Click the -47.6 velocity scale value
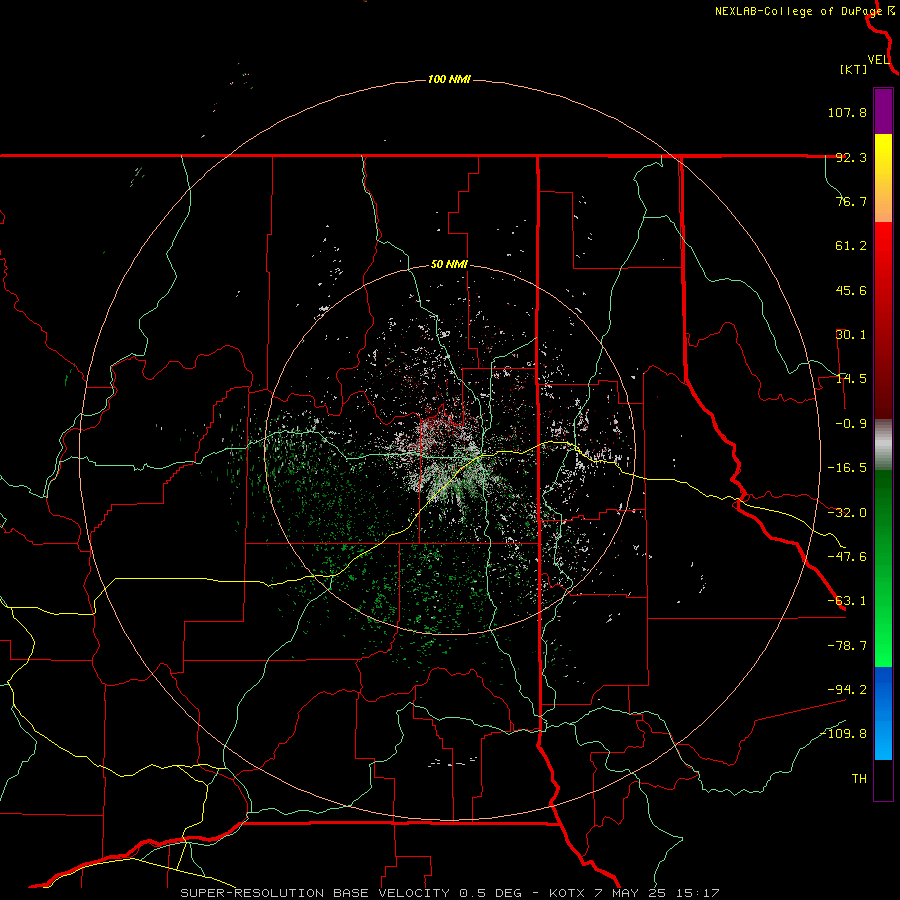This screenshot has height=900, width=900. [847, 557]
